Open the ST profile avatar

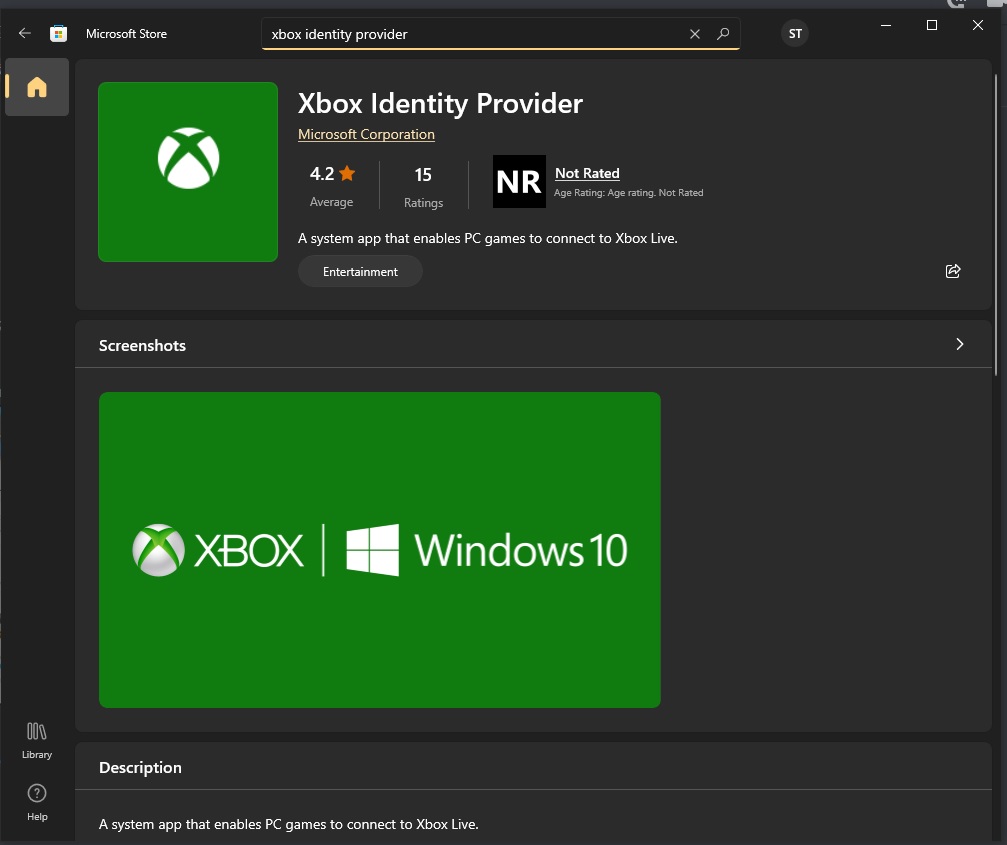pos(795,34)
